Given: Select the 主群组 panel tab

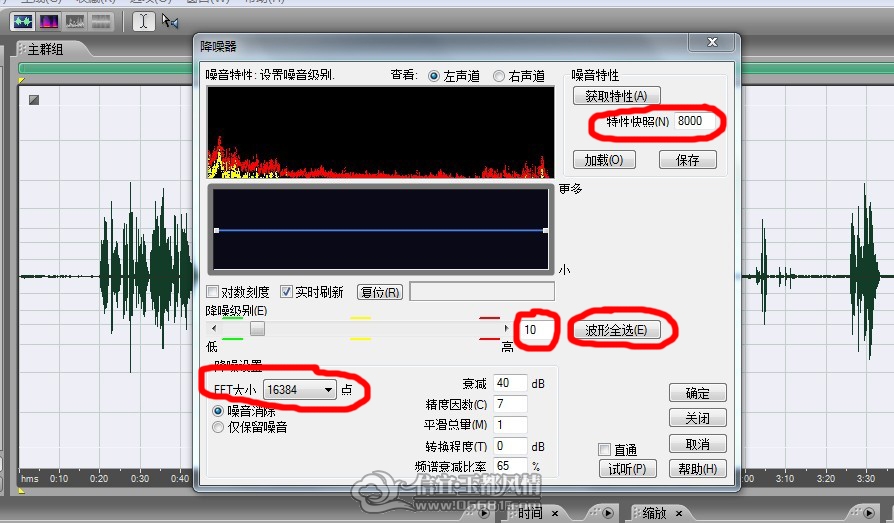Looking at the screenshot, I should point(46,49).
